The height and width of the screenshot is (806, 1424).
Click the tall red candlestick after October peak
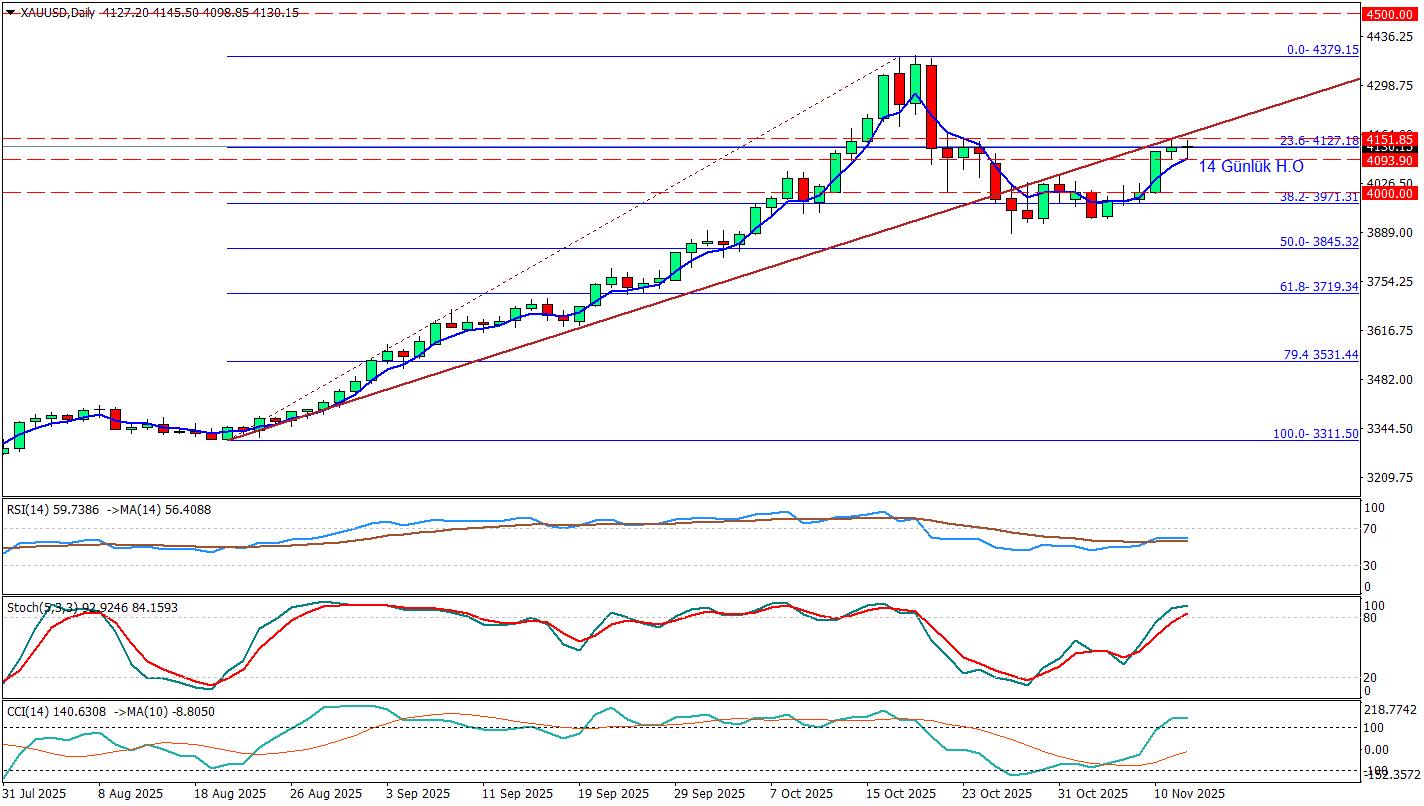[932, 105]
